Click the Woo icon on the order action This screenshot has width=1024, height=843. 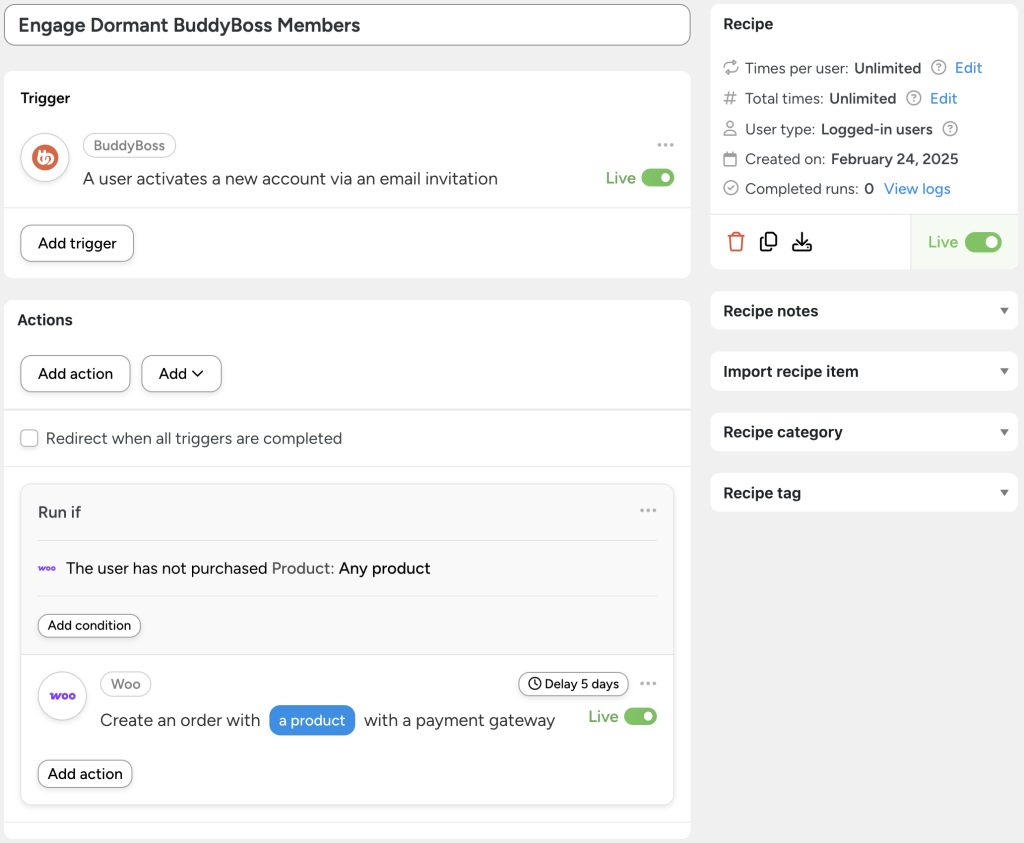(x=61, y=695)
